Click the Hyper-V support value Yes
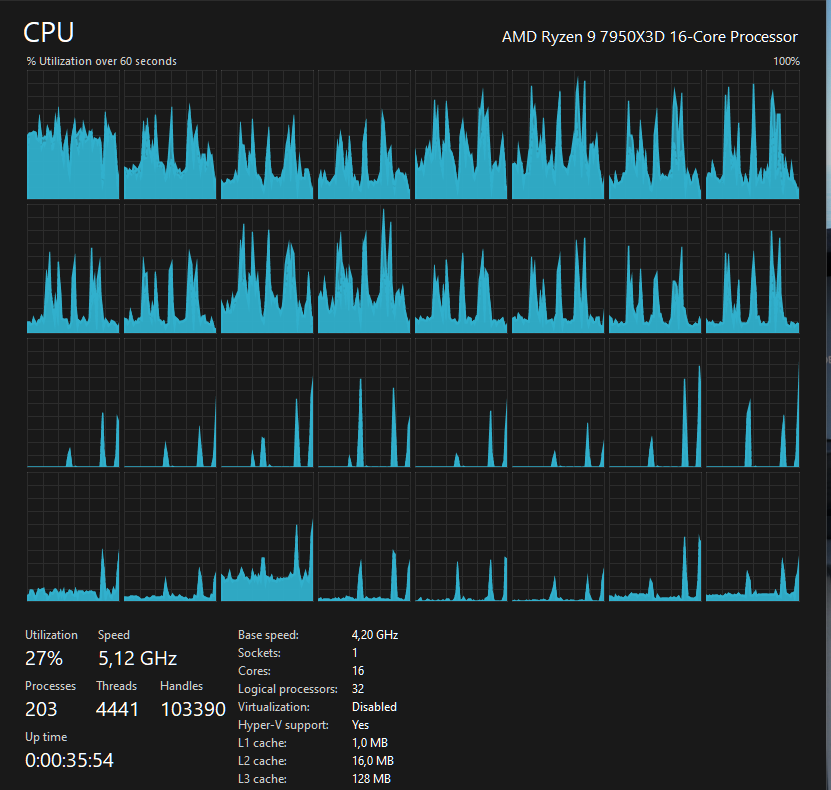Screen dimensions: 831x790 point(360,725)
